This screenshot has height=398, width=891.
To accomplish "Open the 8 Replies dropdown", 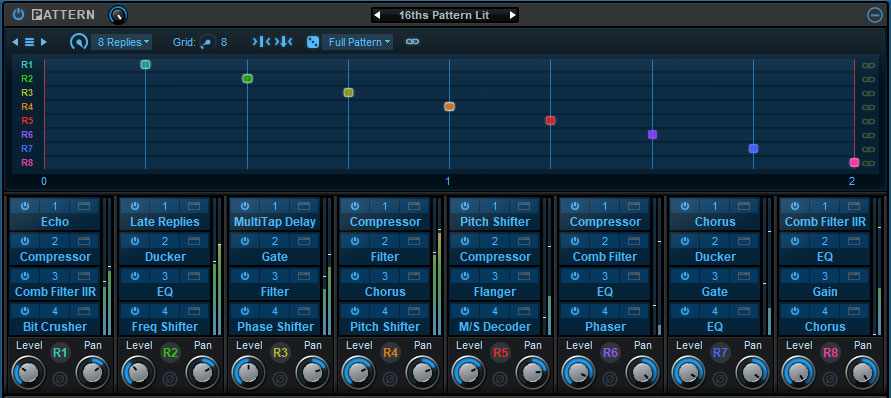I will coord(121,42).
